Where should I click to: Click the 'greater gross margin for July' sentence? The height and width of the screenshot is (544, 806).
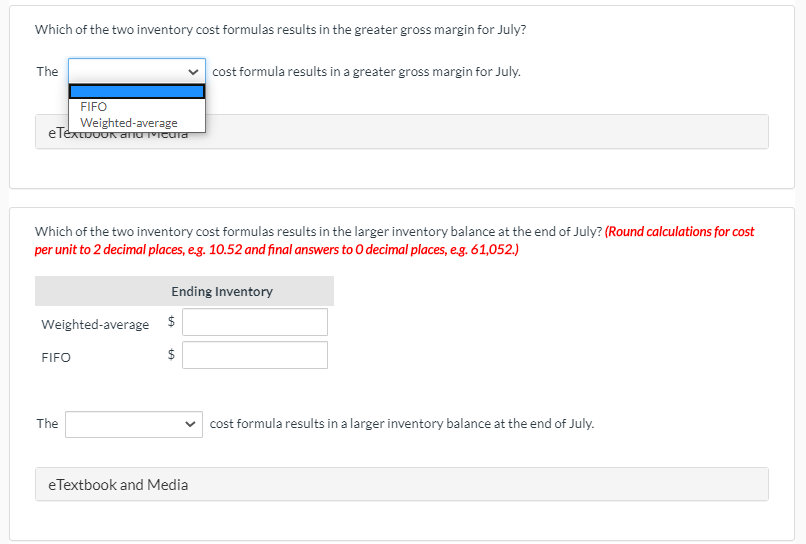(366, 72)
